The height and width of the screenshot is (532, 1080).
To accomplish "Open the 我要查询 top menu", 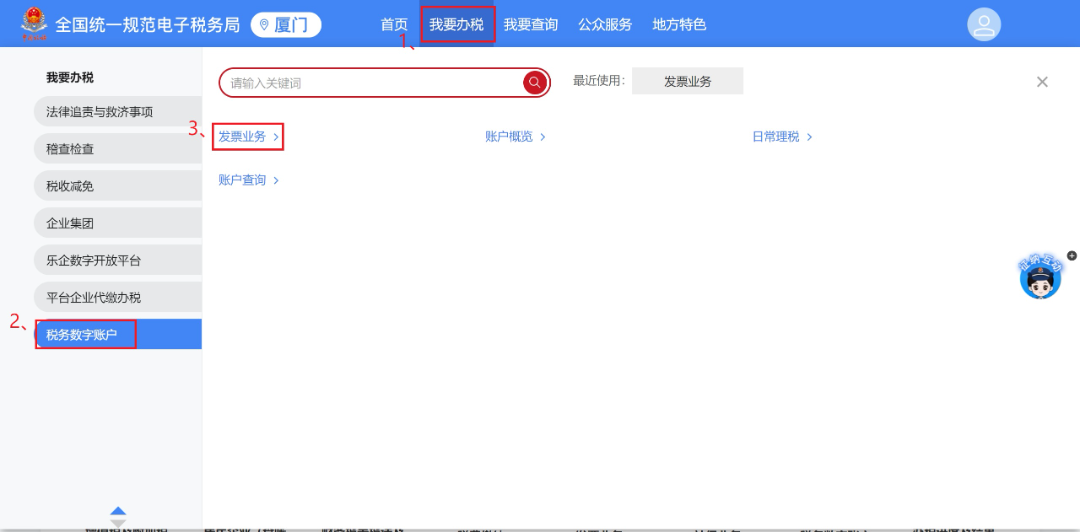I will point(530,25).
